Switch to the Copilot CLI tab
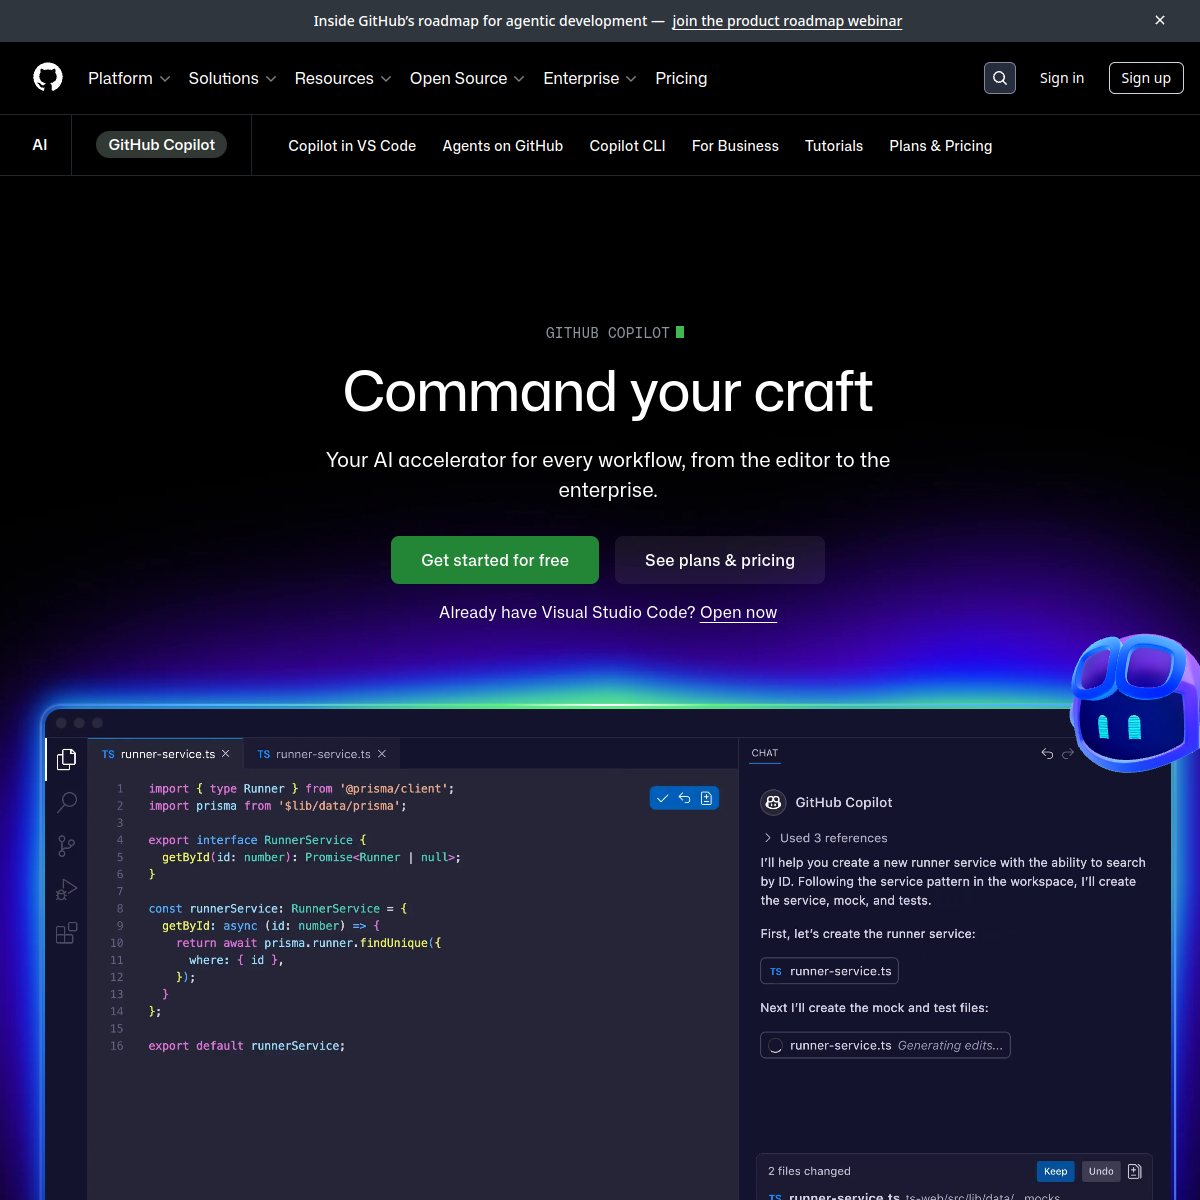Image resolution: width=1200 pixels, height=1200 pixels. 627,146
